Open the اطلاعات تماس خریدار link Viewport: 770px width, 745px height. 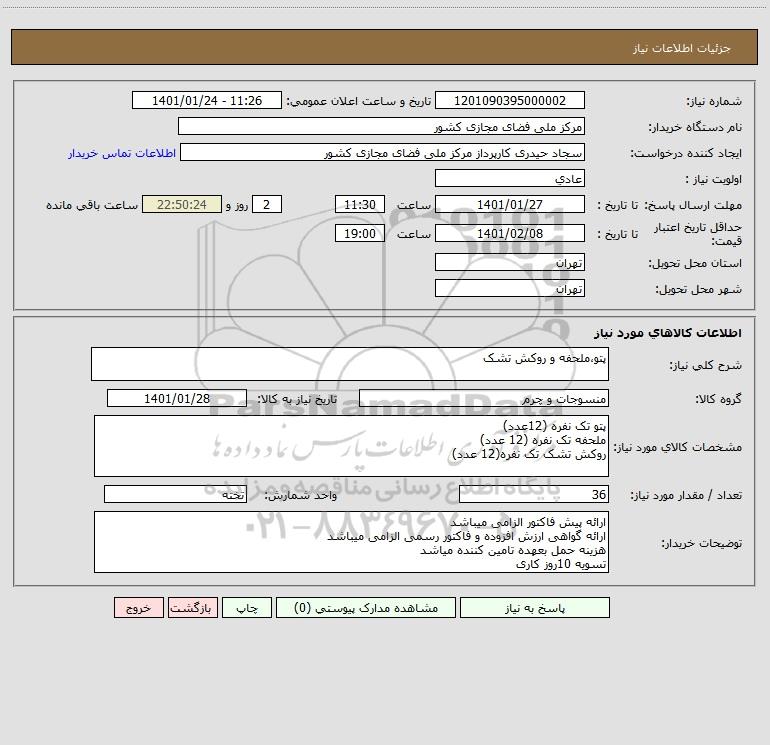coord(122,153)
